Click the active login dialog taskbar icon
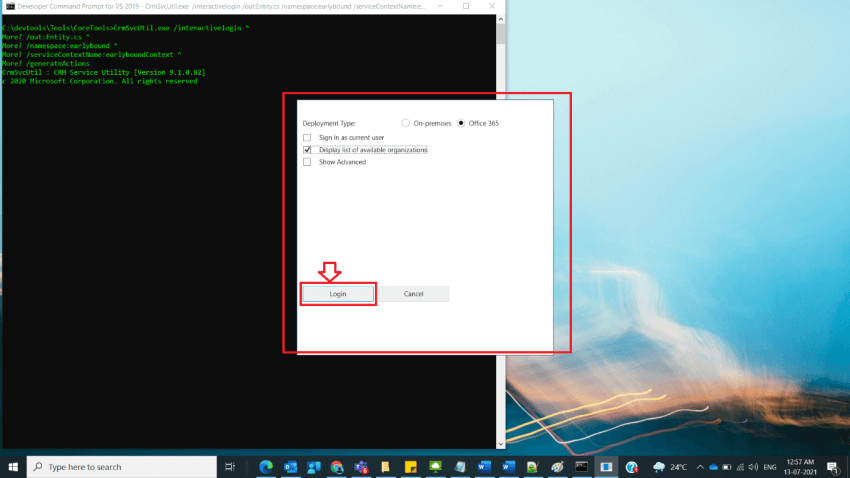Screen dimensions: 850x478 click(606, 467)
